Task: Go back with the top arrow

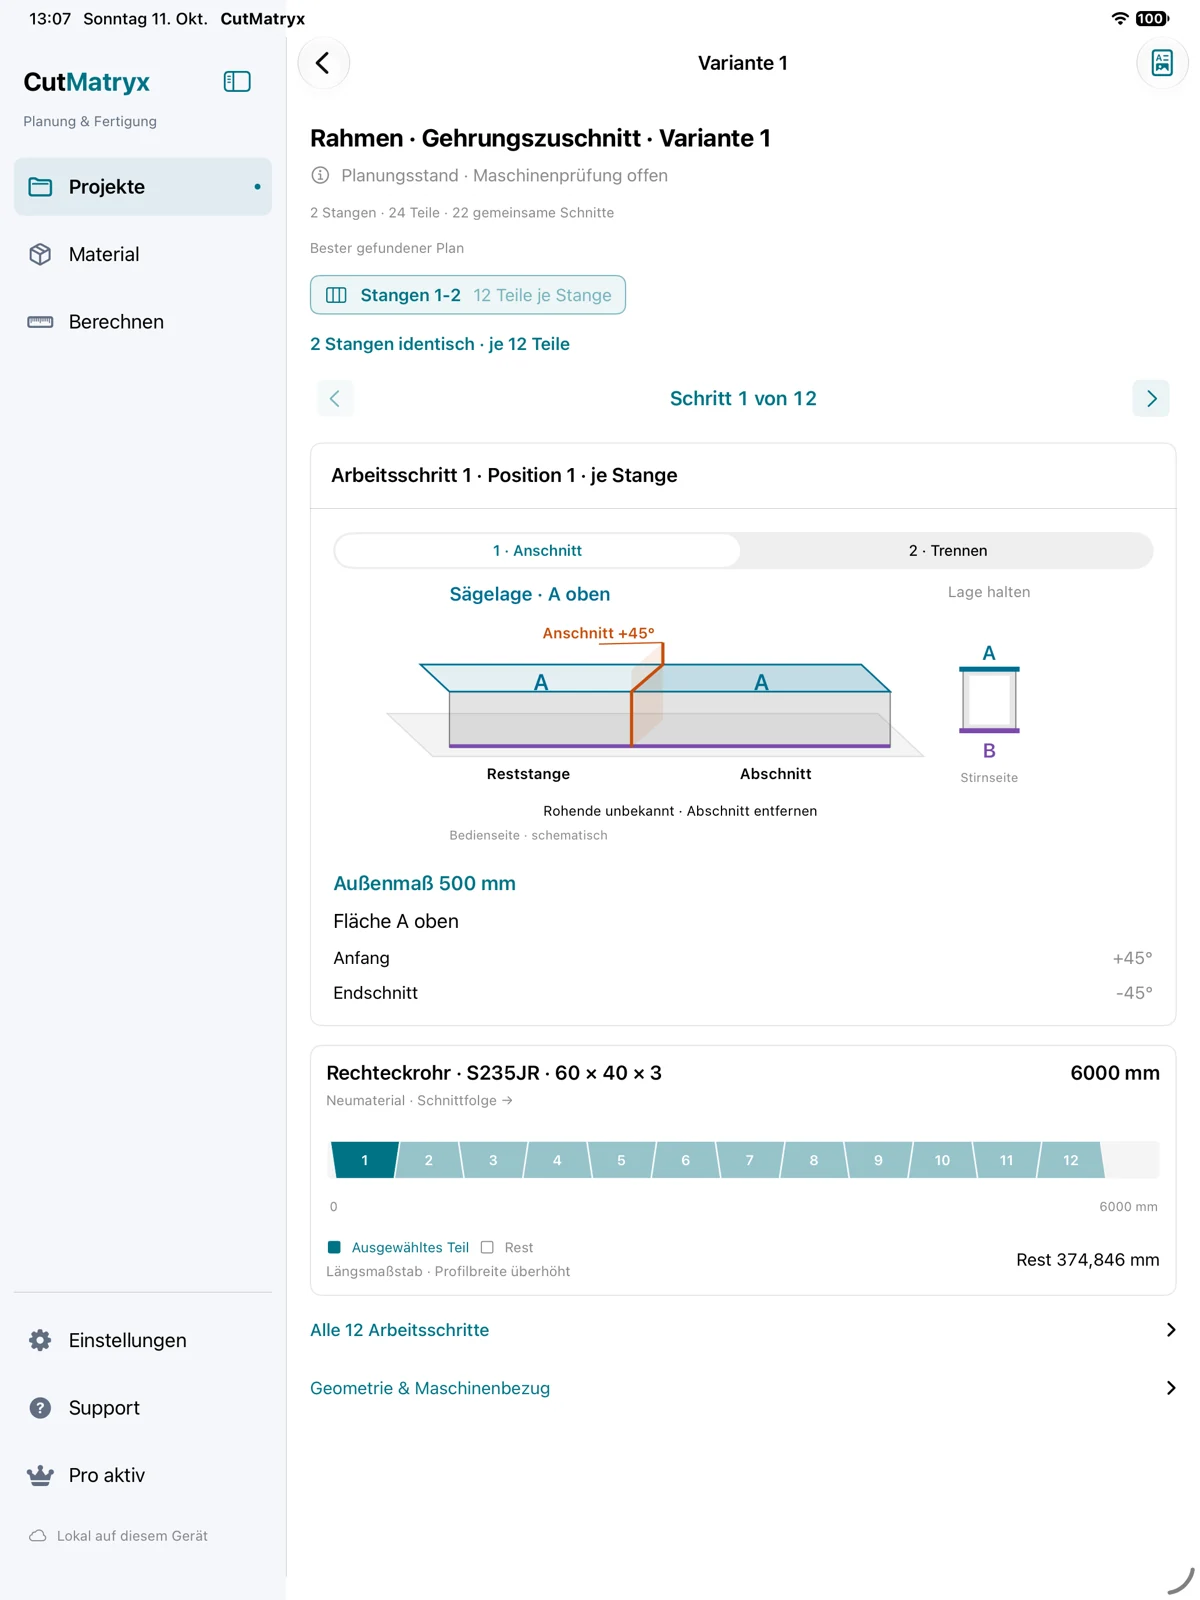Action: (x=323, y=63)
